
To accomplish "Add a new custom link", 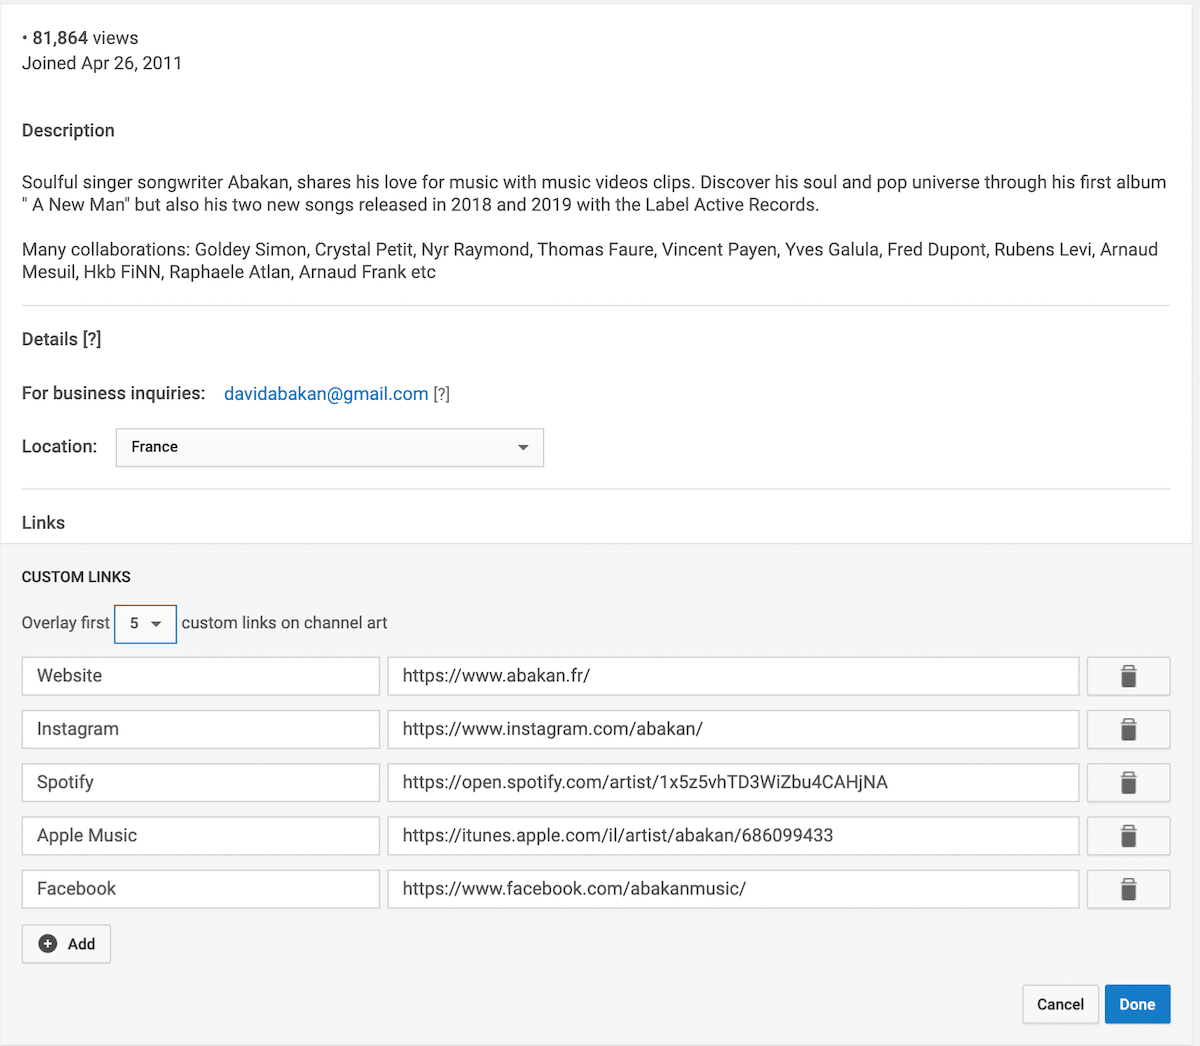I will pos(66,944).
